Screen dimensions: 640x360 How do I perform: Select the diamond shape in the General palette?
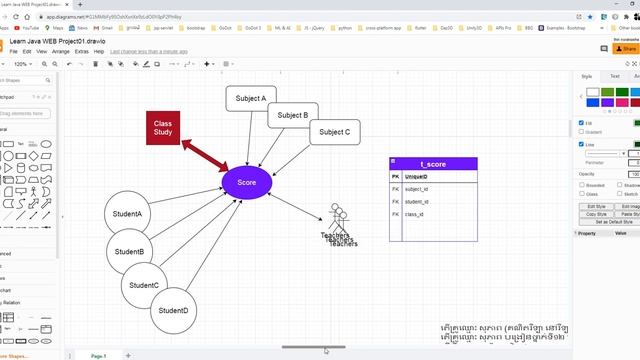pyautogui.click(x=33, y=156)
